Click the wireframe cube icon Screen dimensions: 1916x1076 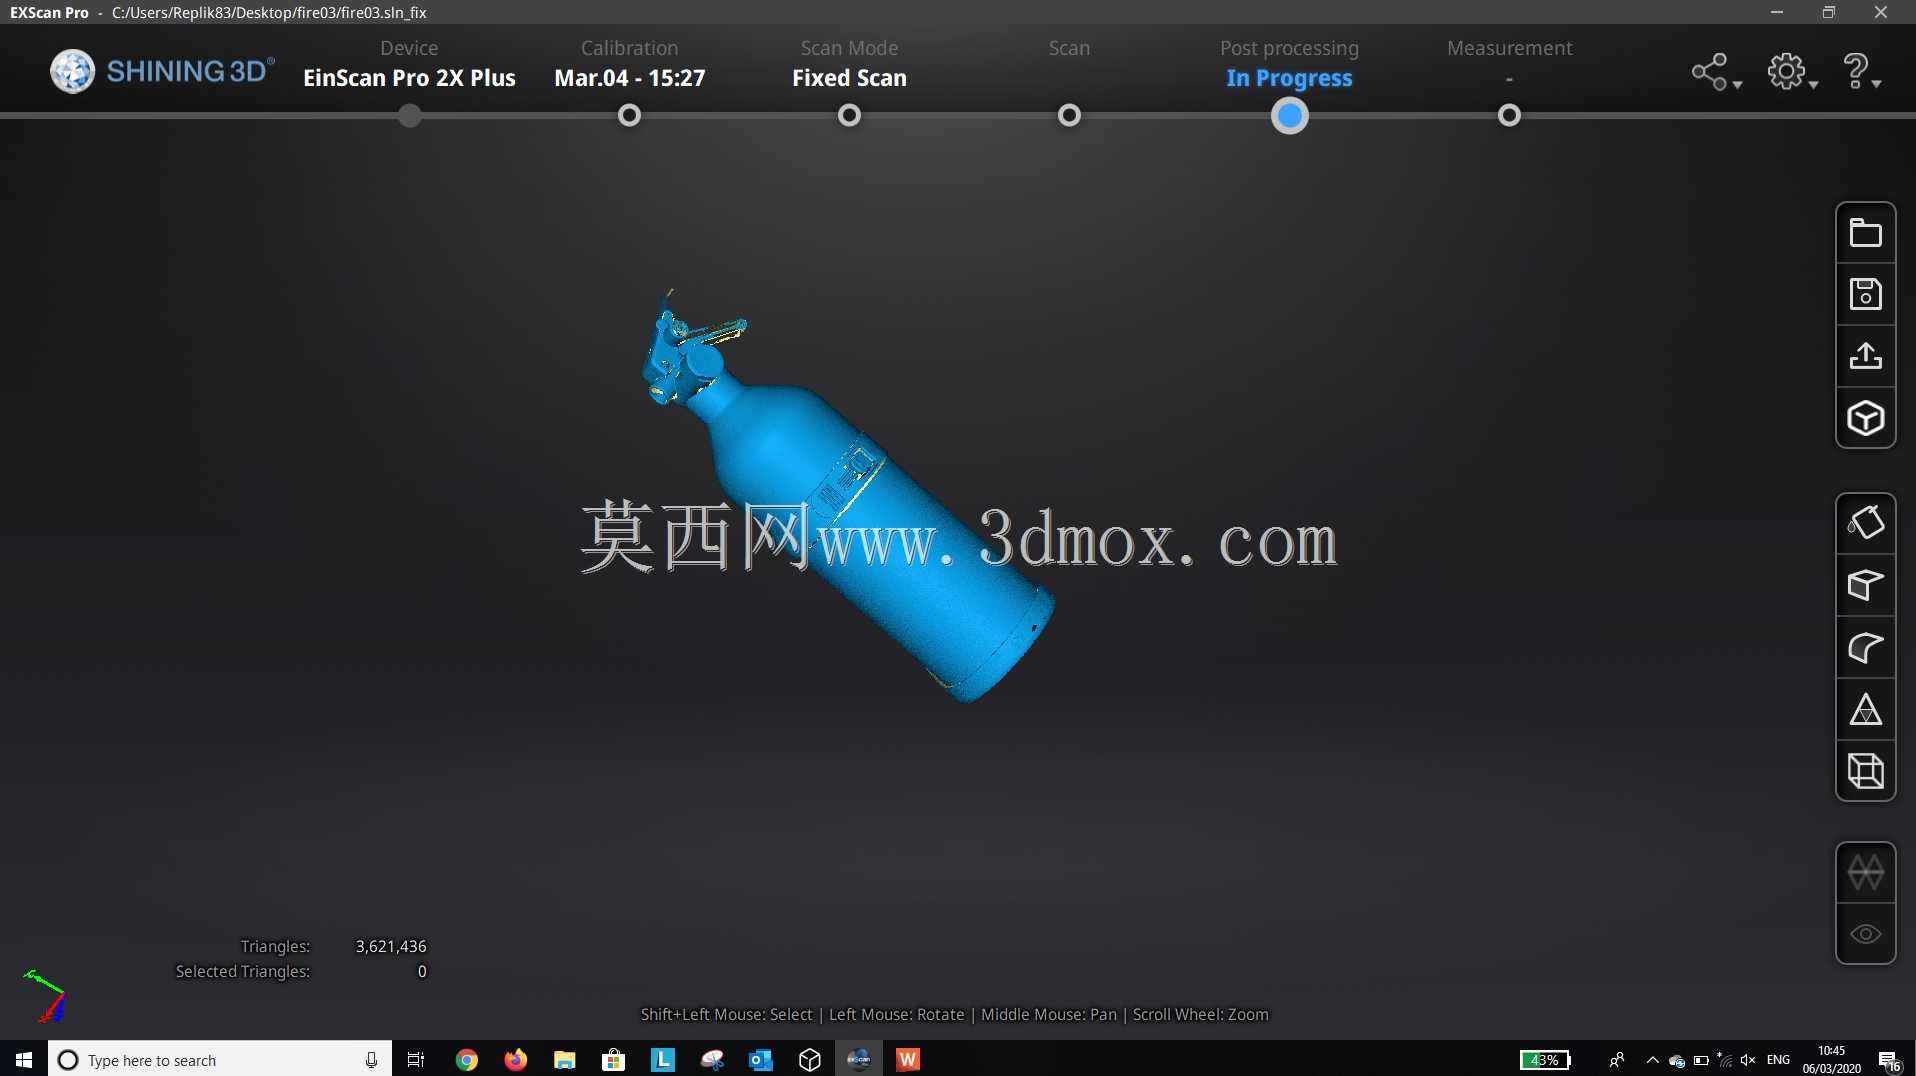point(1865,771)
